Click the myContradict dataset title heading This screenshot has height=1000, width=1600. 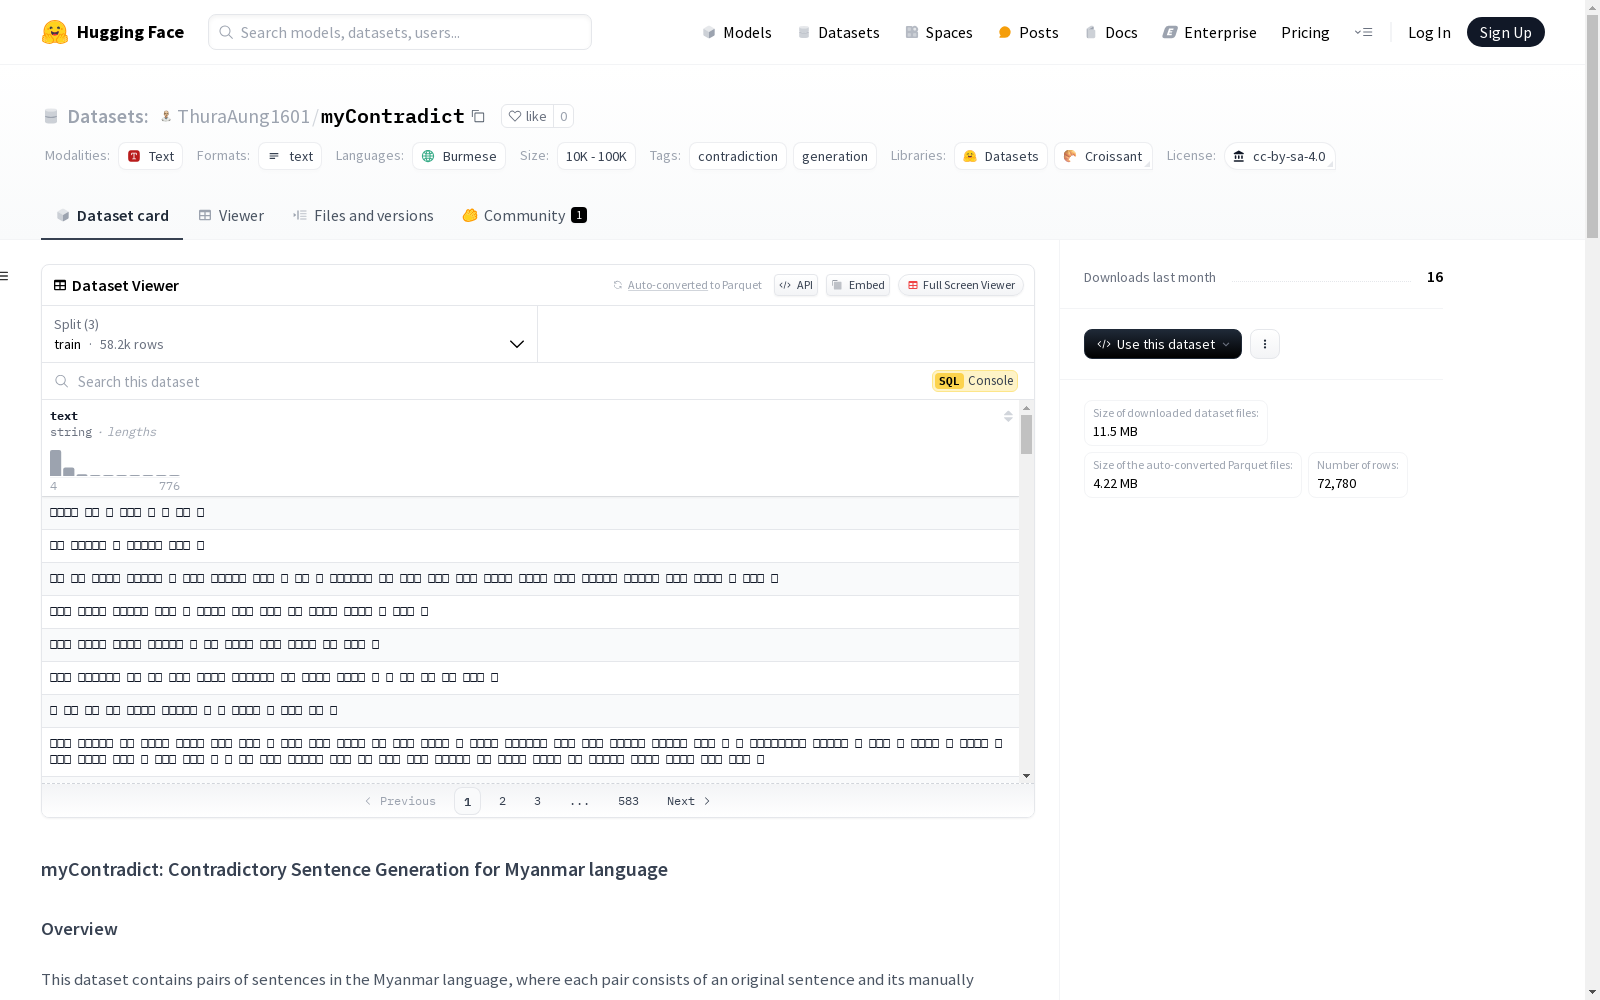[x=354, y=869]
